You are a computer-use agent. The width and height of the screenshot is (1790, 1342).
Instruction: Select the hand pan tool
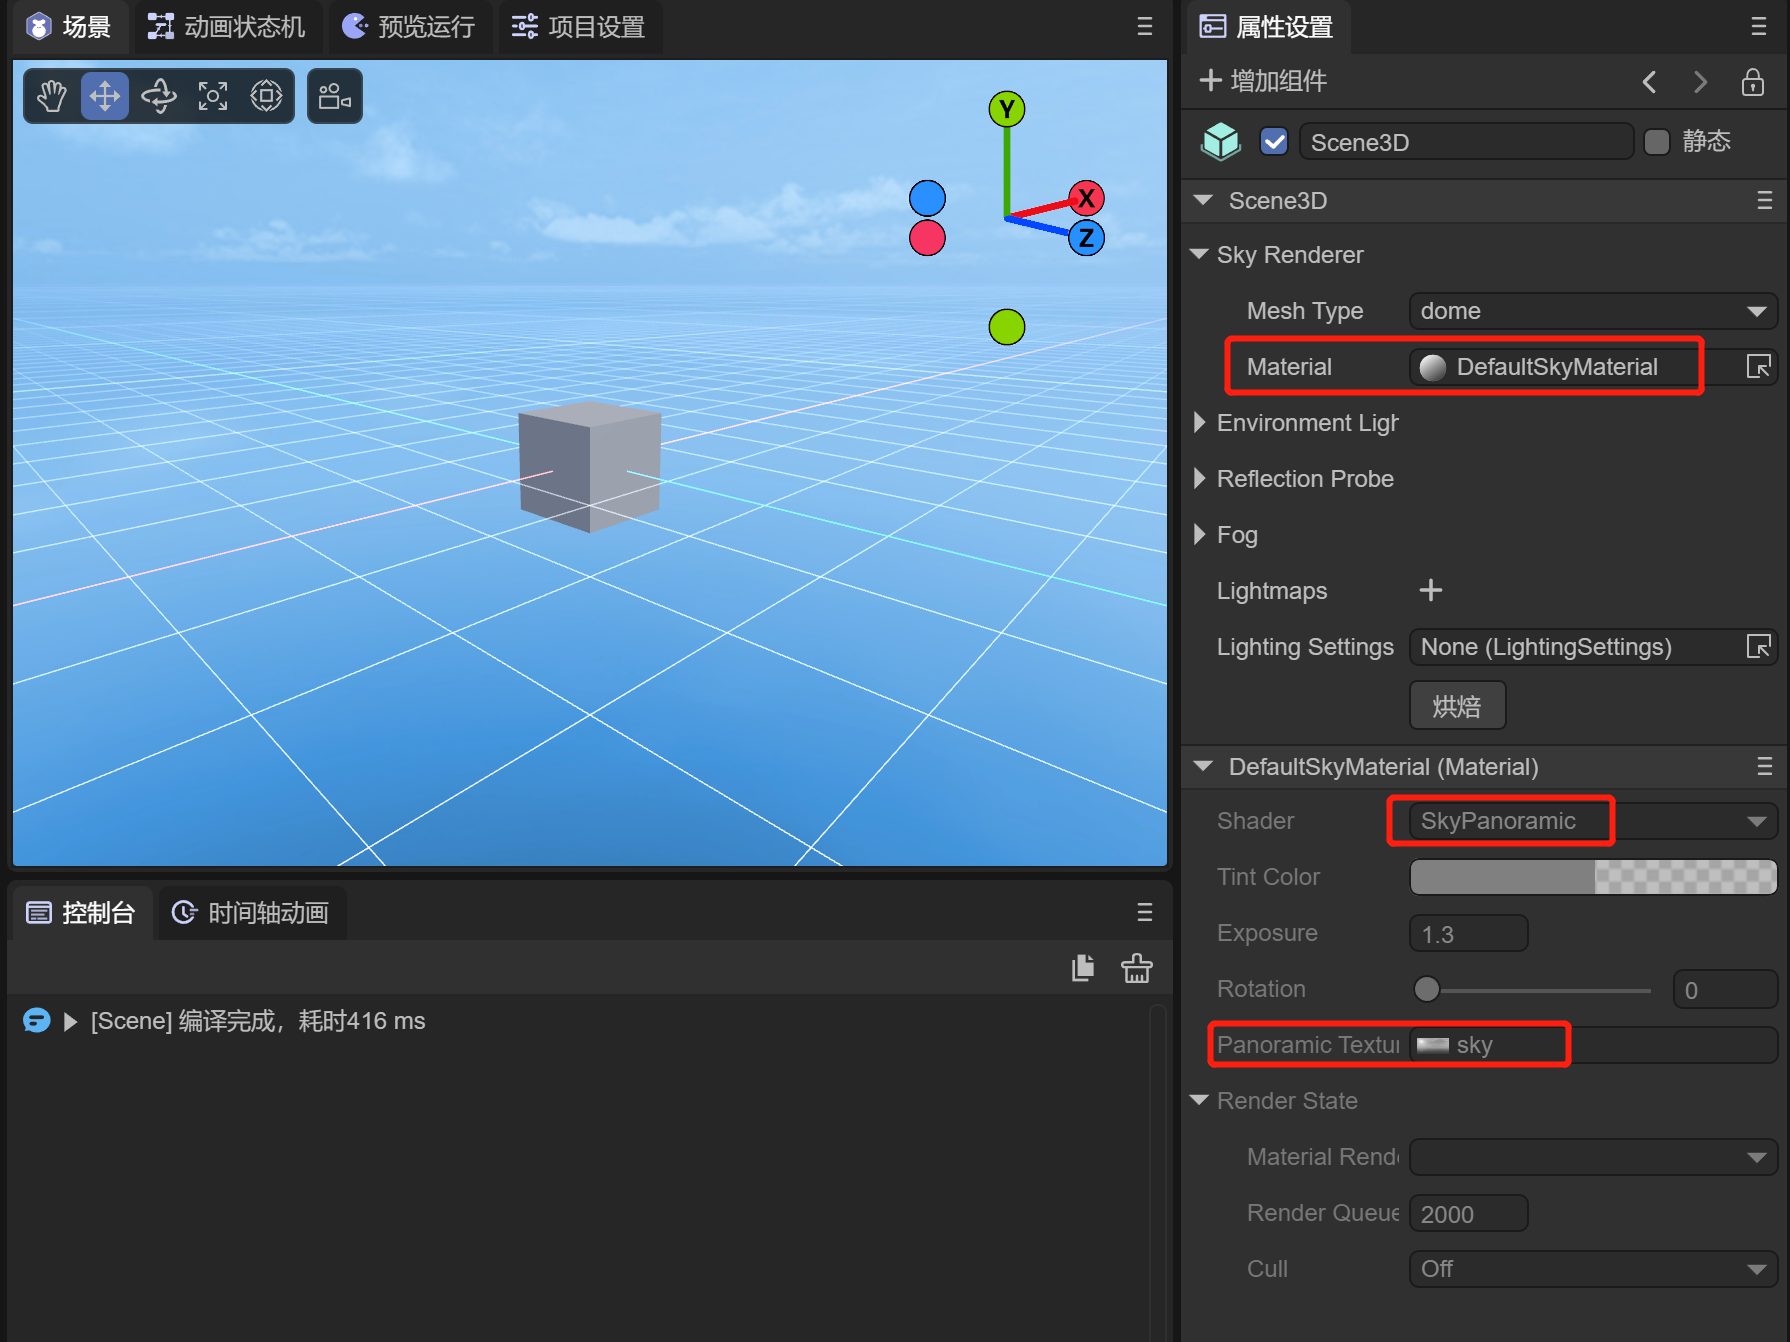click(51, 96)
